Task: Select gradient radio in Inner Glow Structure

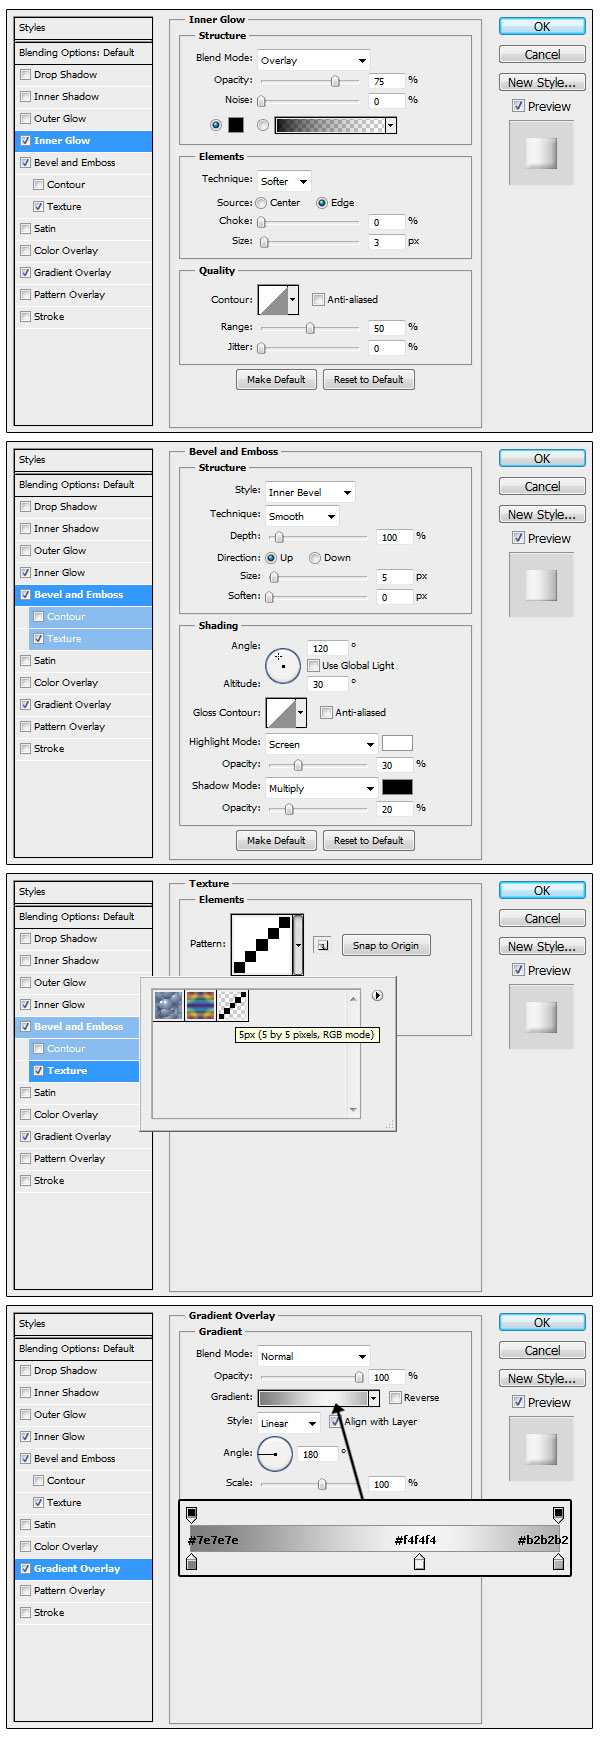Action: tap(263, 125)
